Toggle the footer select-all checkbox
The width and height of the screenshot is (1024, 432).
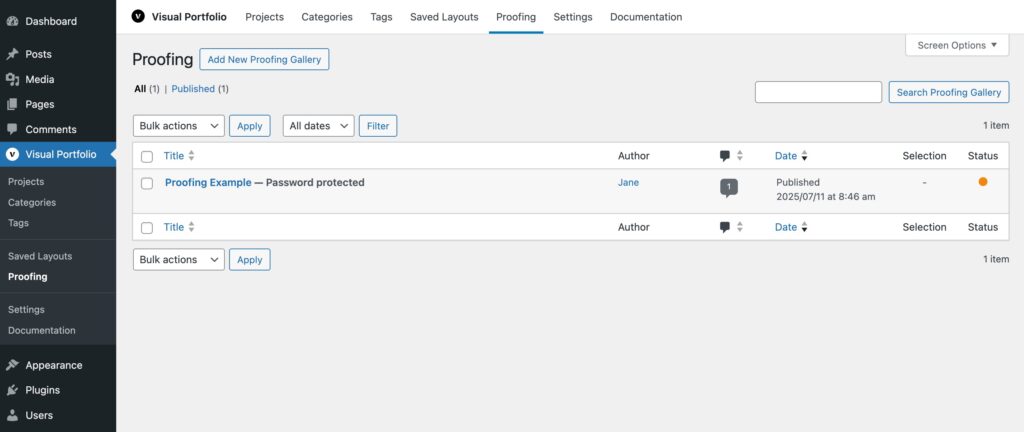coord(147,228)
